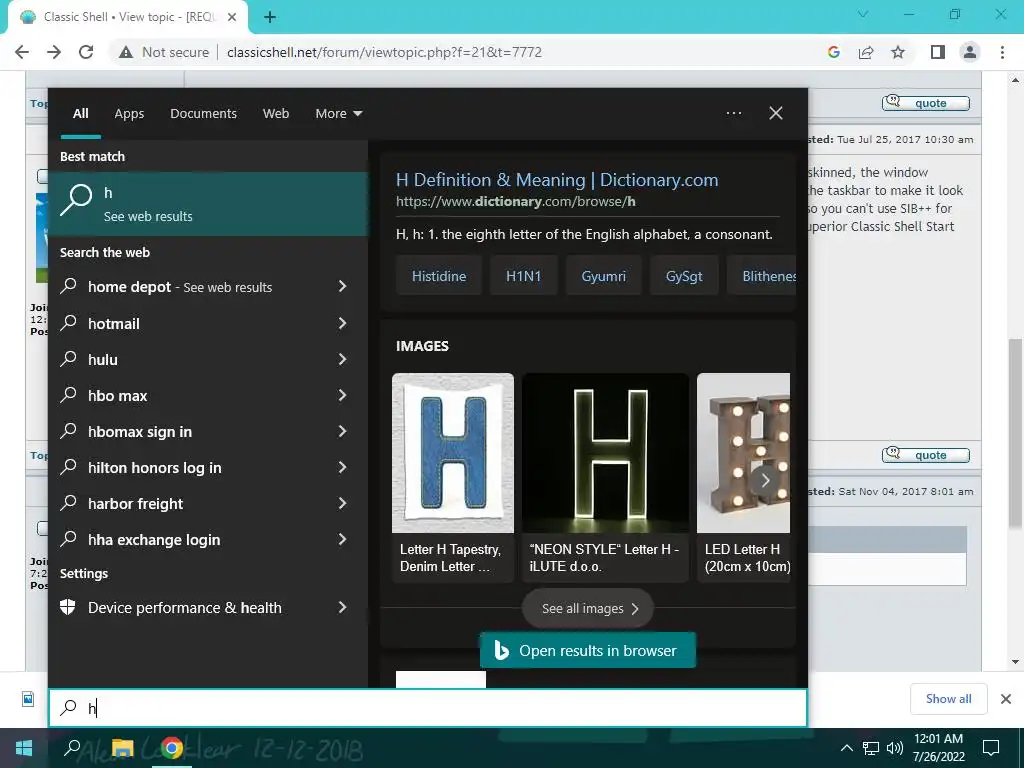Click the Windows Start button
The width and height of the screenshot is (1024, 768).
pos(24,748)
